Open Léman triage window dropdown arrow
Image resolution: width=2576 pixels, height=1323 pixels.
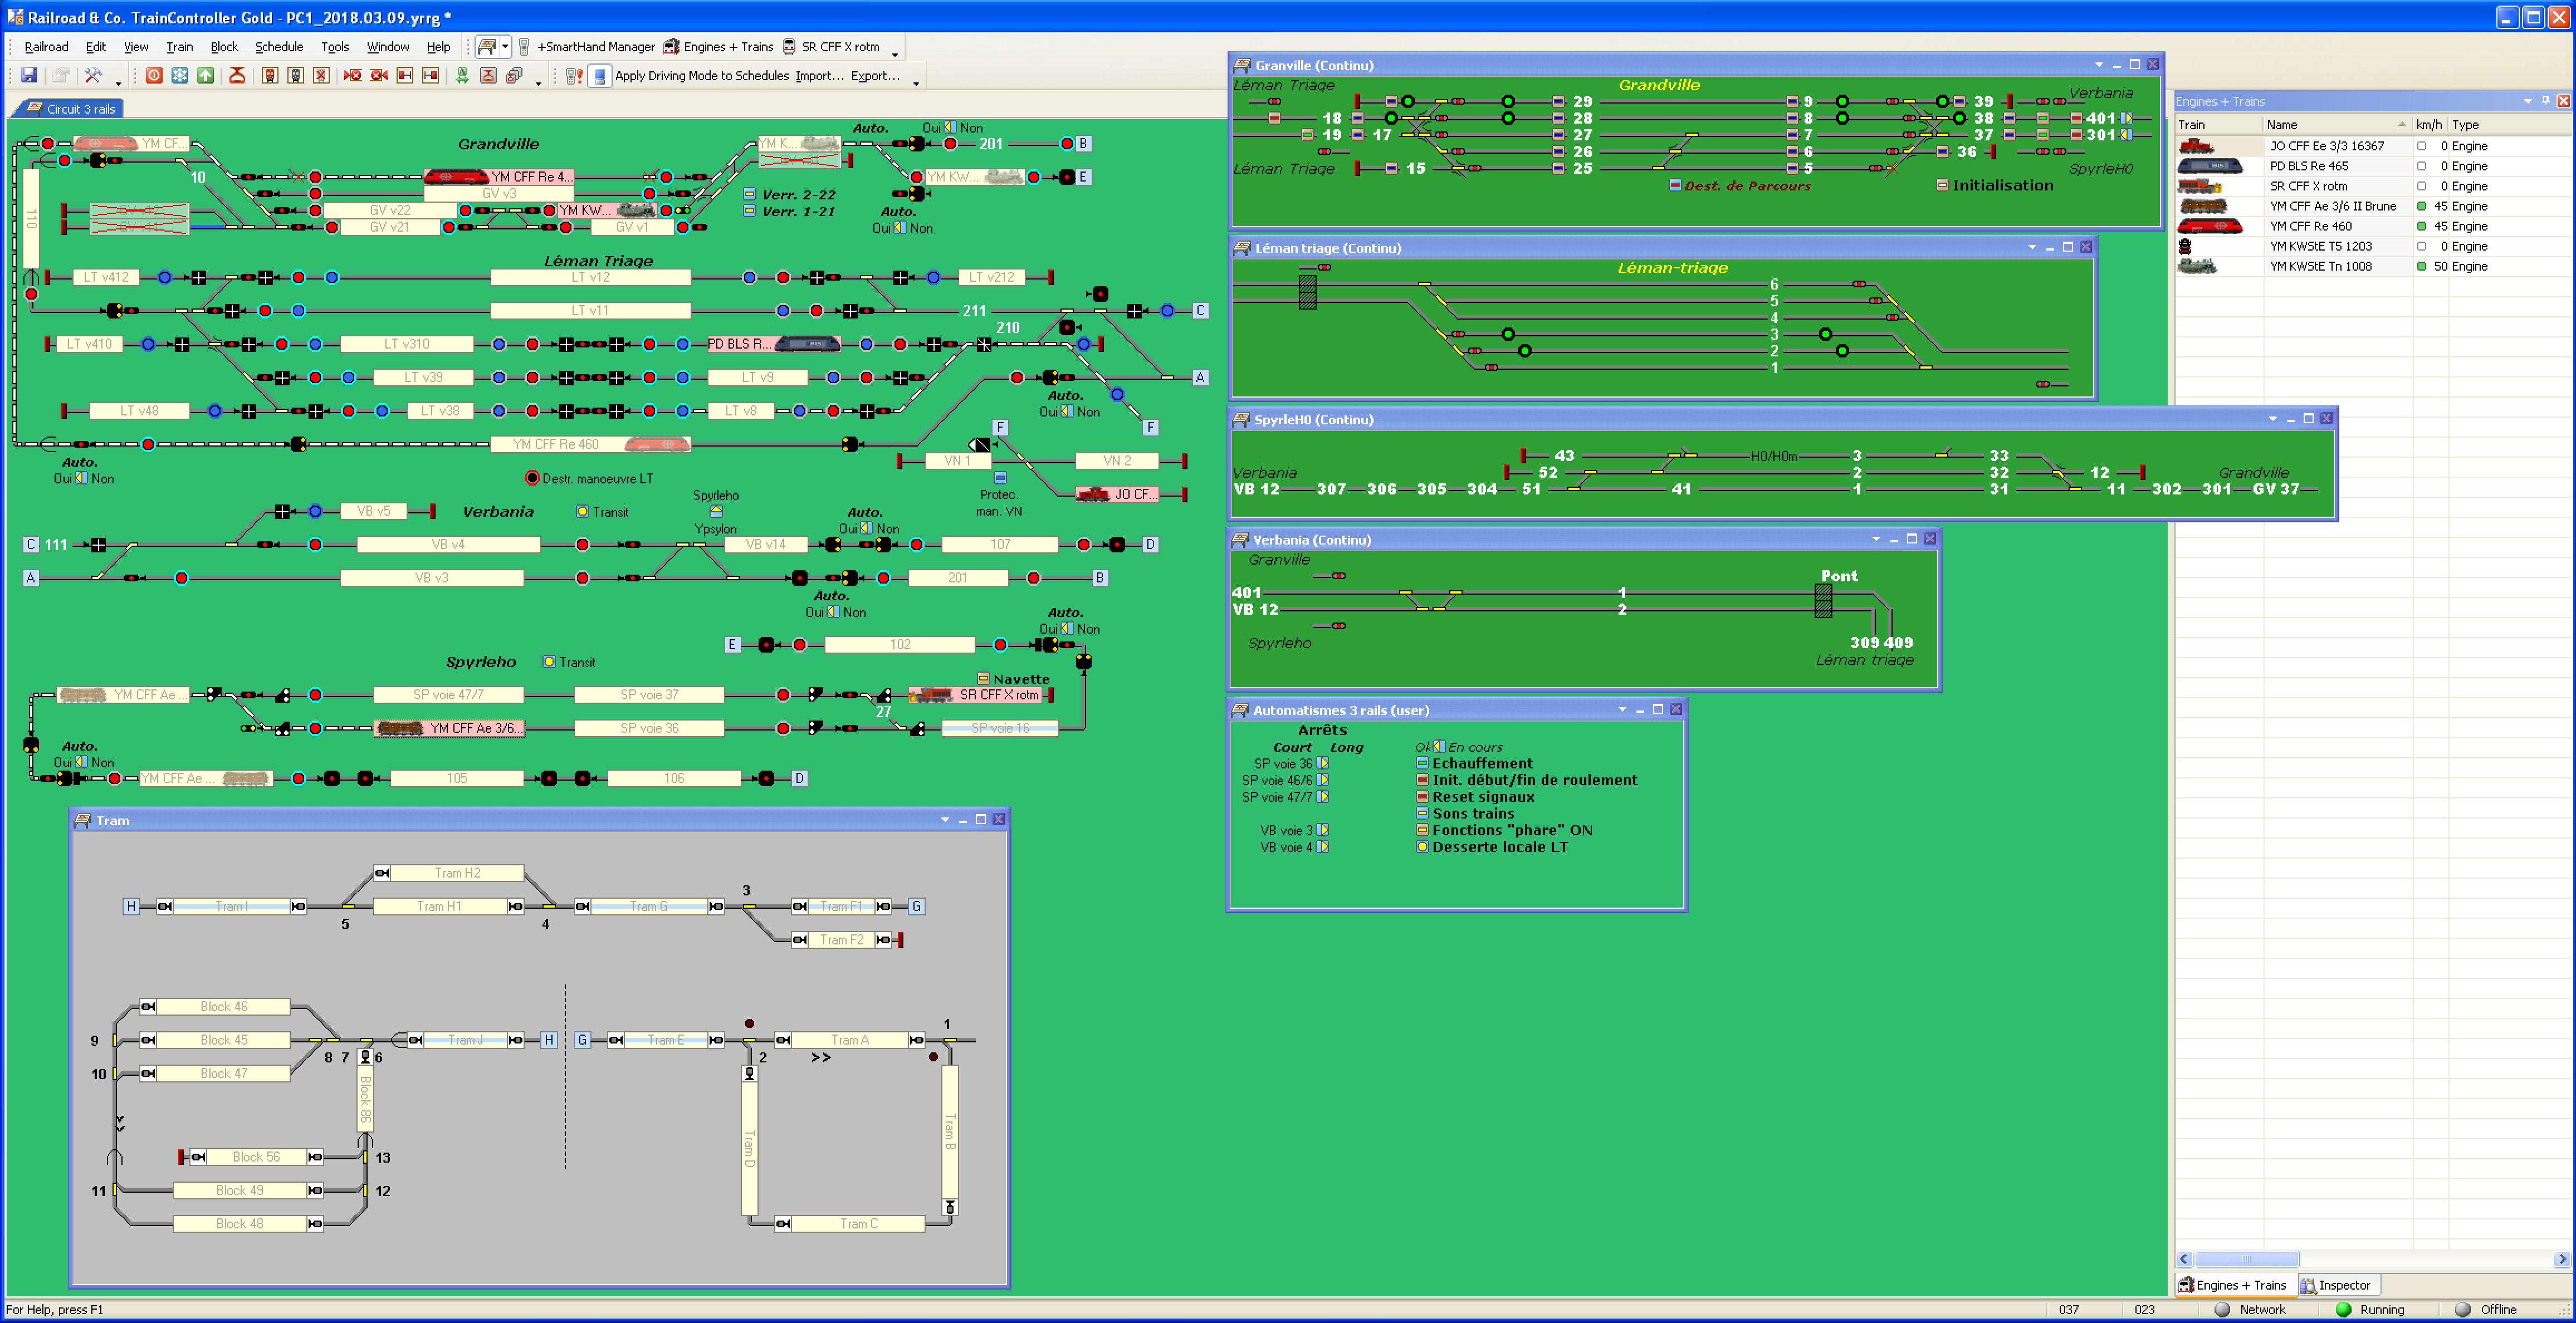coord(2031,247)
